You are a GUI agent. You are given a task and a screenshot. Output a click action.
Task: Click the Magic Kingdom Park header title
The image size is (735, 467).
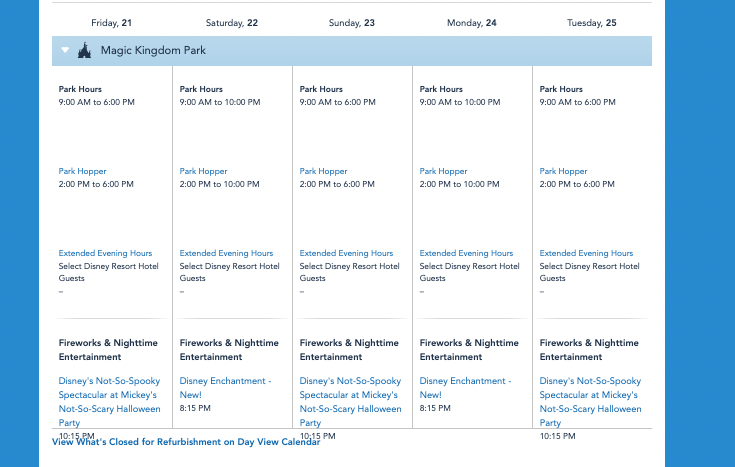tap(153, 50)
